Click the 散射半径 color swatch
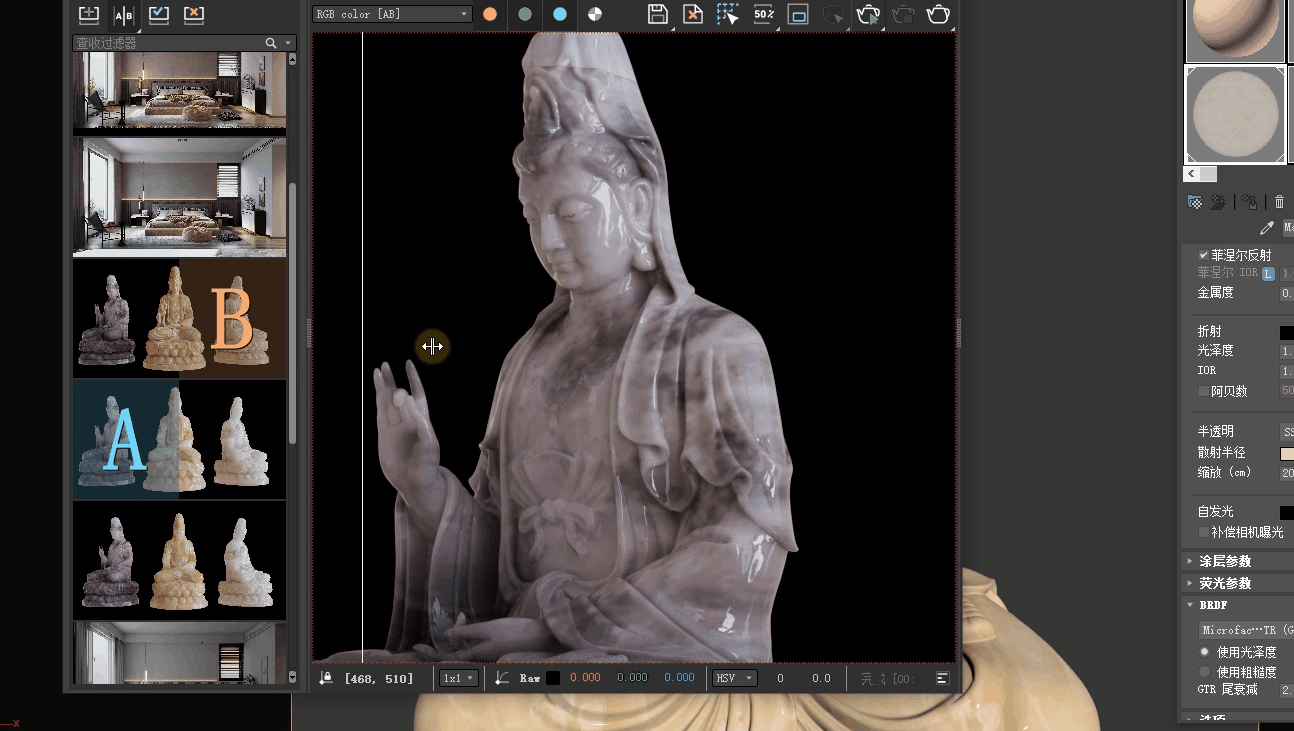Screen dimensions: 1294x731 click(x=1286, y=453)
